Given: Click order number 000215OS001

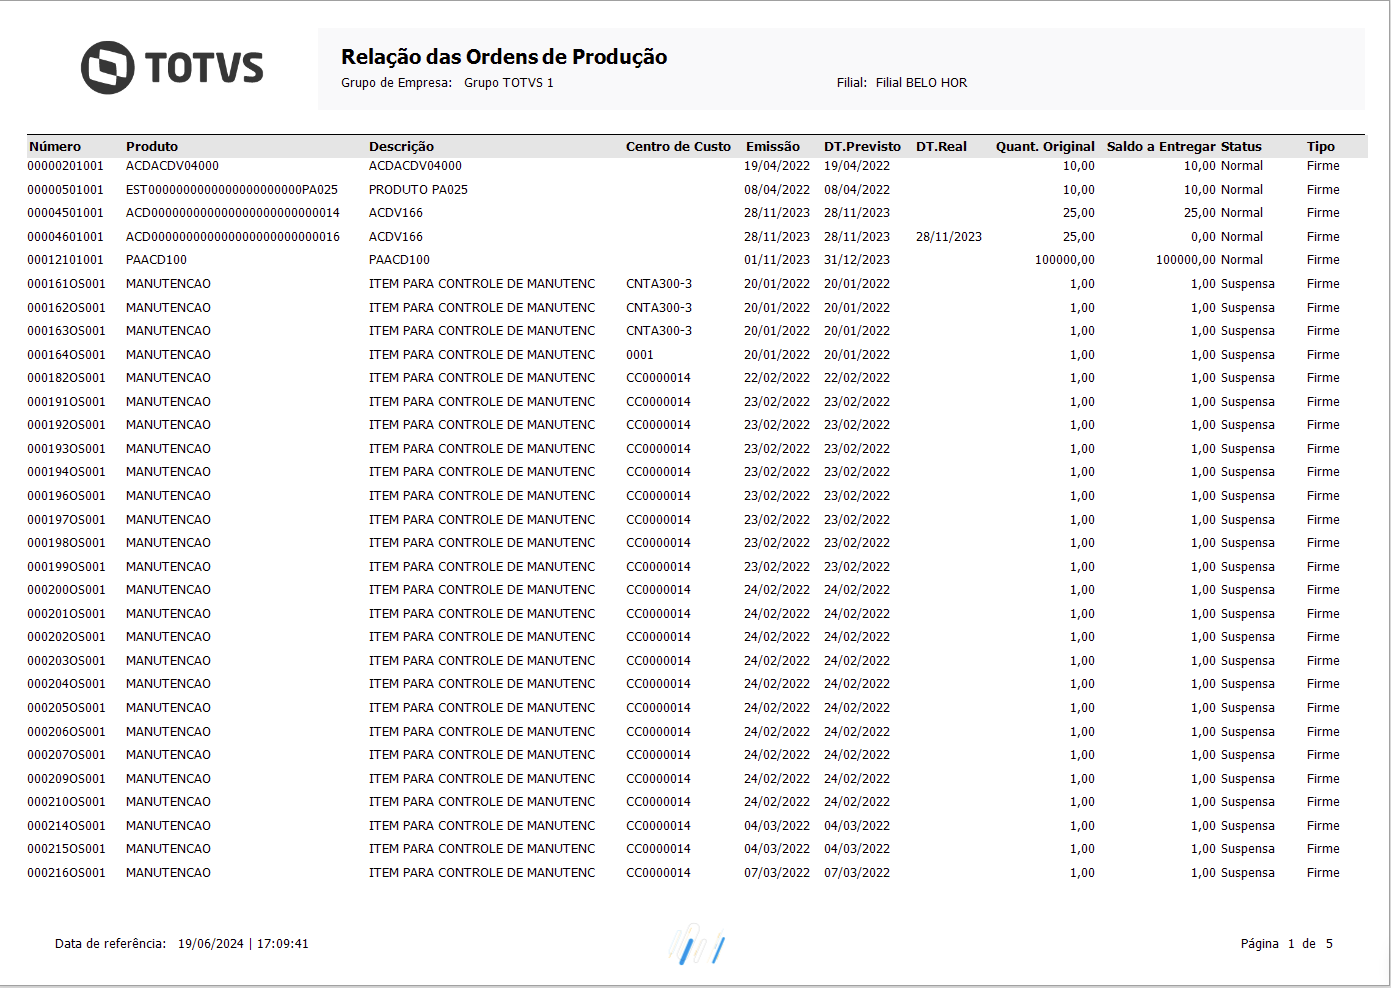Looking at the screenshot, I should (x=66, y=849).
